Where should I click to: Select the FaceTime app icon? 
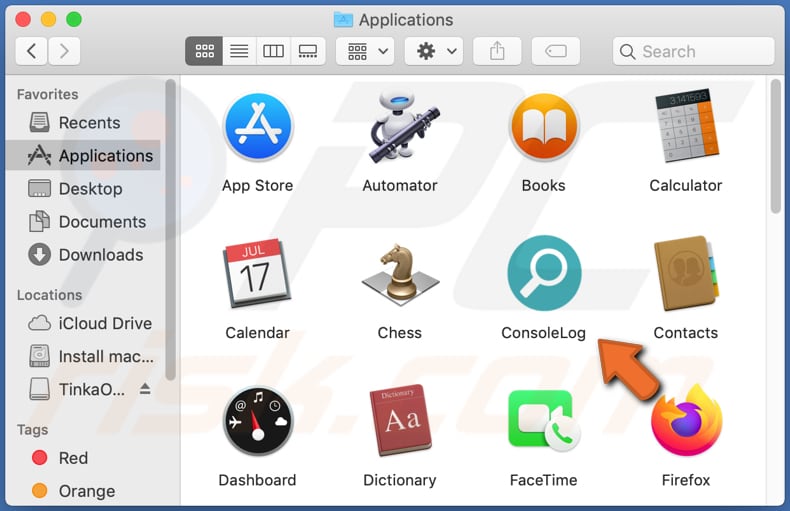[x=544, y=421]
